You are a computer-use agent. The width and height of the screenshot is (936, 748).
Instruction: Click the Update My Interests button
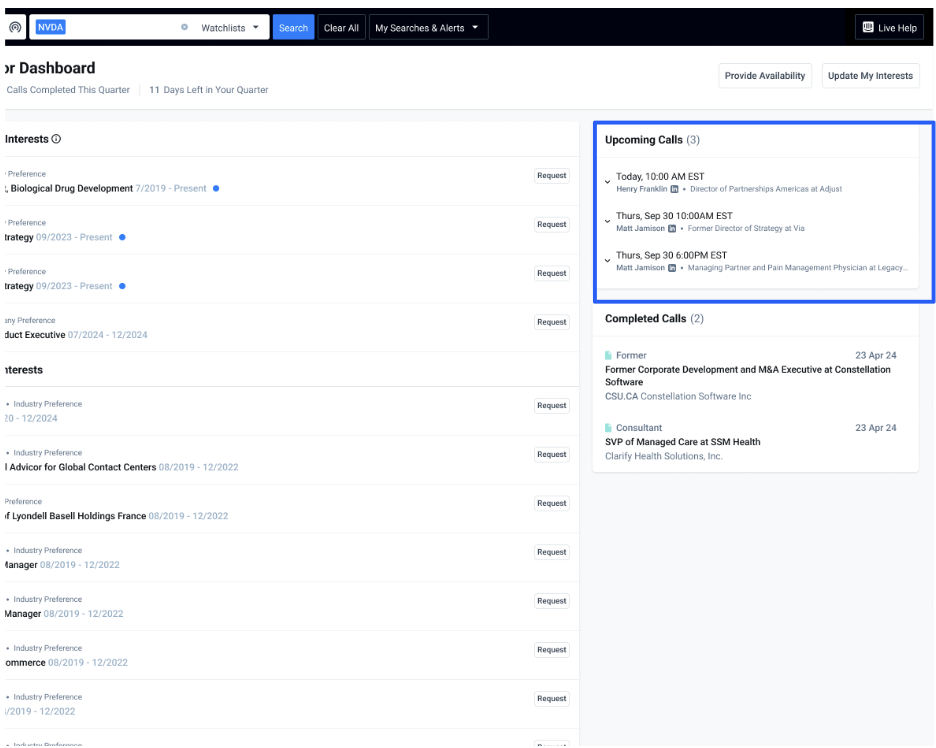[869, 76]
